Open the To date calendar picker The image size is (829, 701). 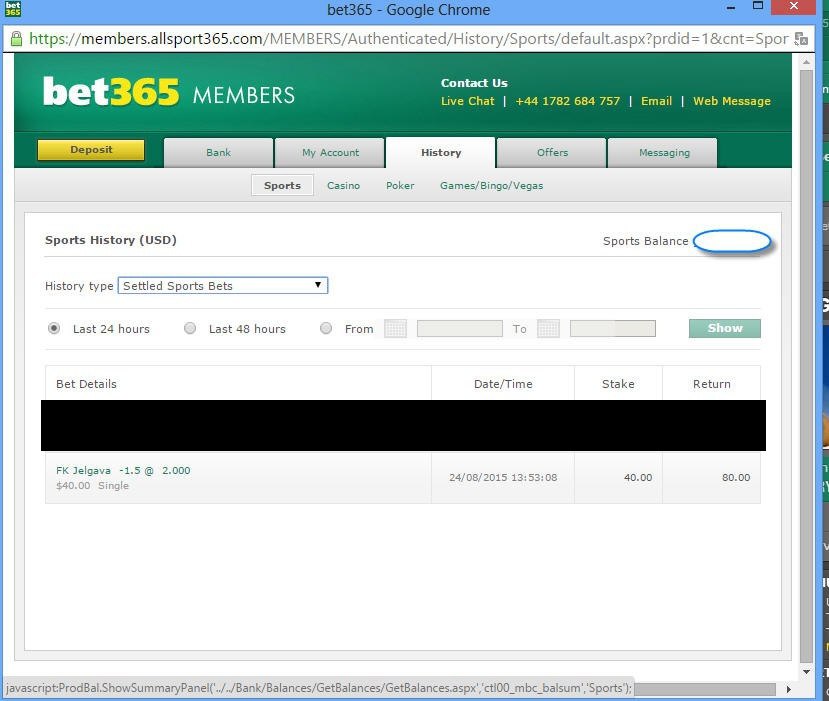[x=548, y=329]
